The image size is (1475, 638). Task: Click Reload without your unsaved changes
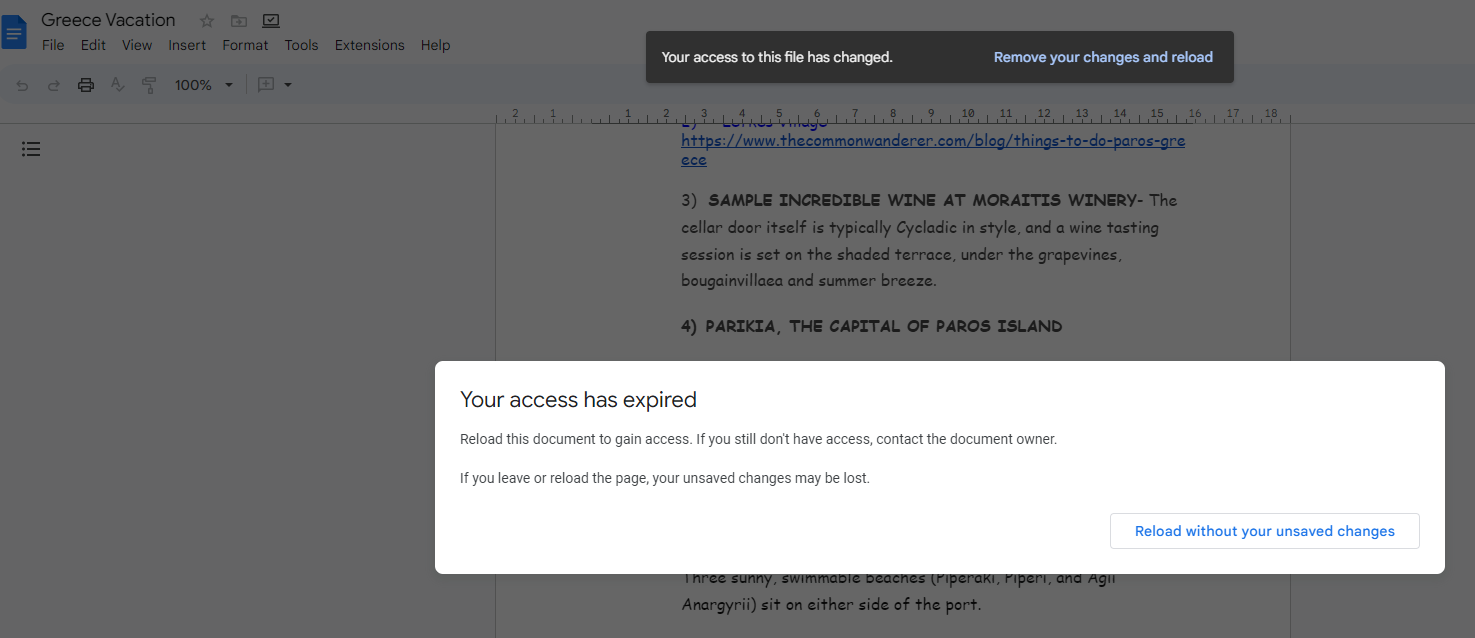[1264, 531]
